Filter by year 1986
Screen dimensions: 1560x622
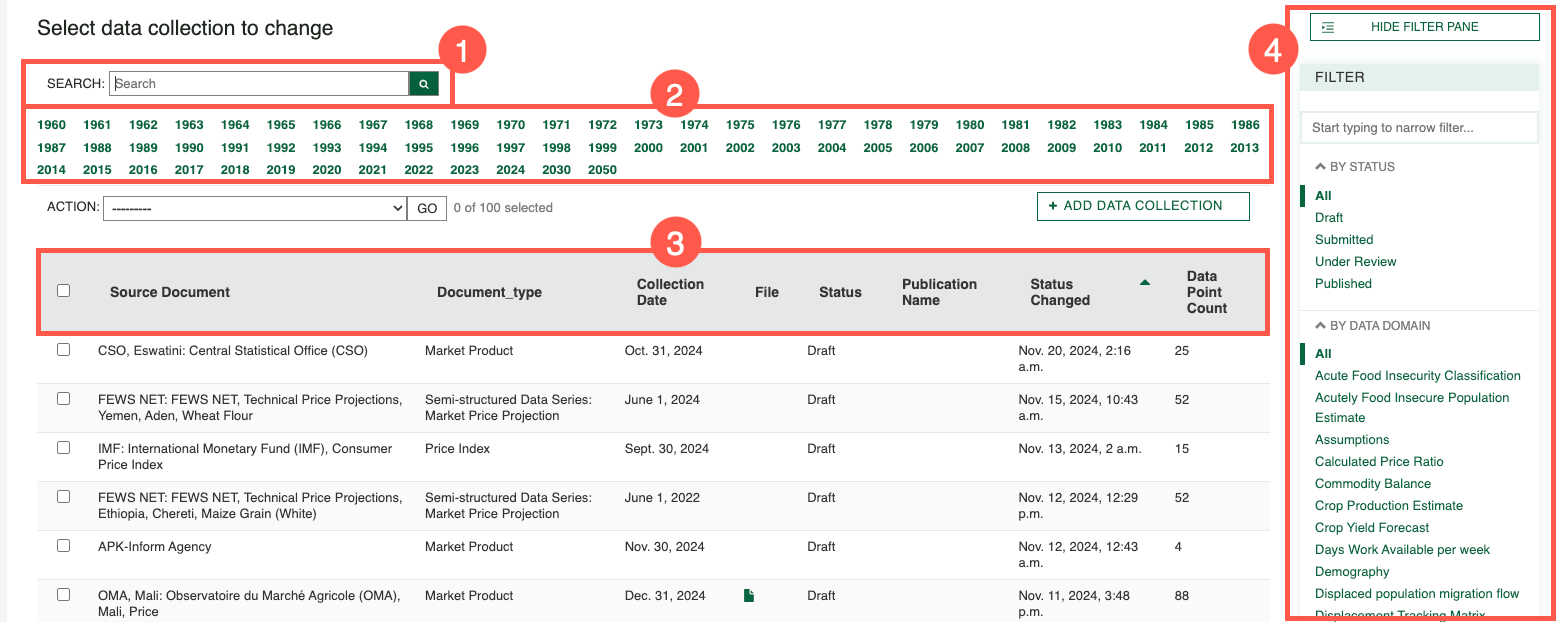click(1245, 125)
